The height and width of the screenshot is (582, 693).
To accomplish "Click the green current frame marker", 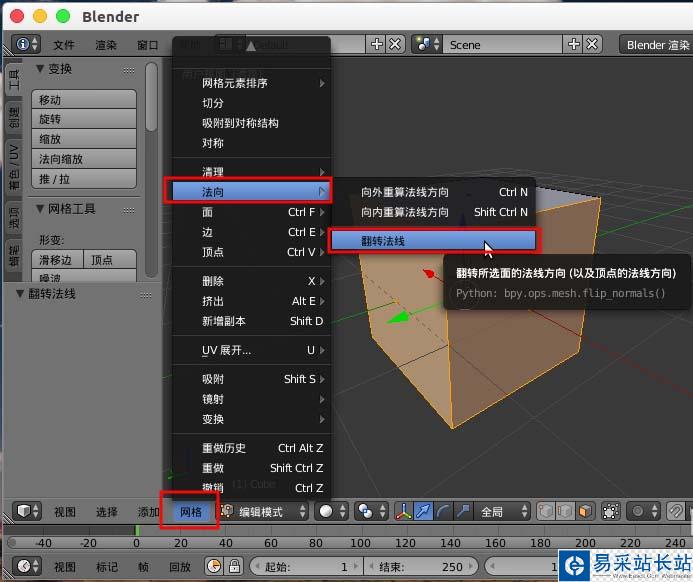I will coord(137,530).
